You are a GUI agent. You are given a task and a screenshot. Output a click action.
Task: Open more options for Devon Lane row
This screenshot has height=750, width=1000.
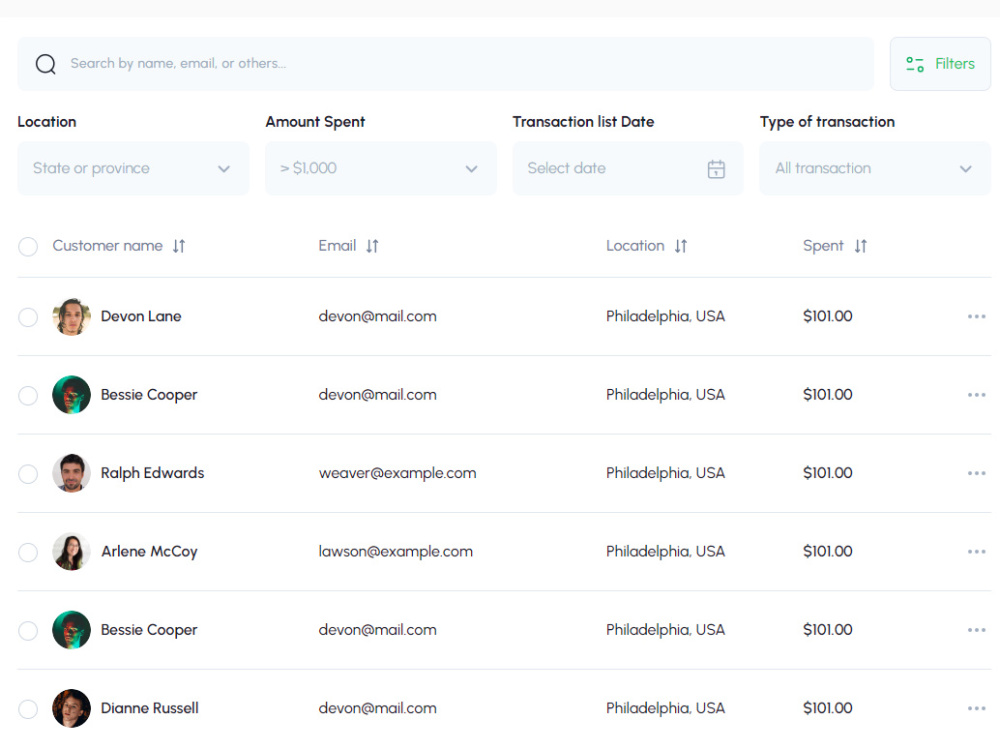tap(976, 316)
